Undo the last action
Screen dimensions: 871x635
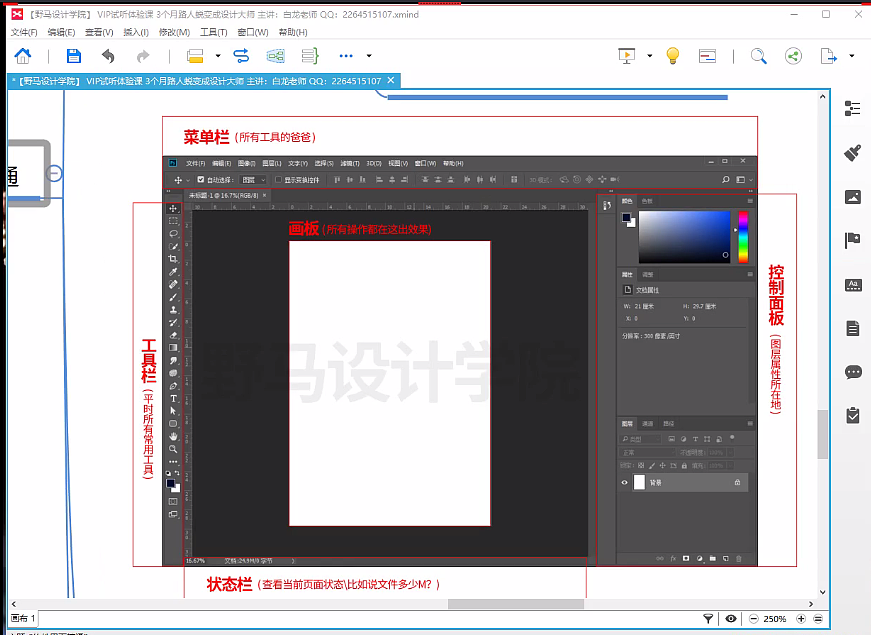[x=110, y=56]
